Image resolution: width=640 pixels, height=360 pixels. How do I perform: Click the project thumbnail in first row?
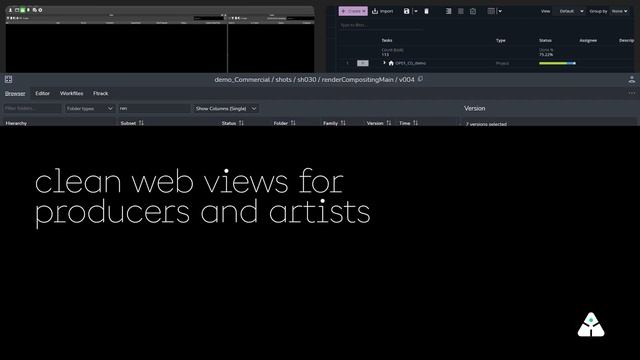pyautogui.click(x=362, y=63)
